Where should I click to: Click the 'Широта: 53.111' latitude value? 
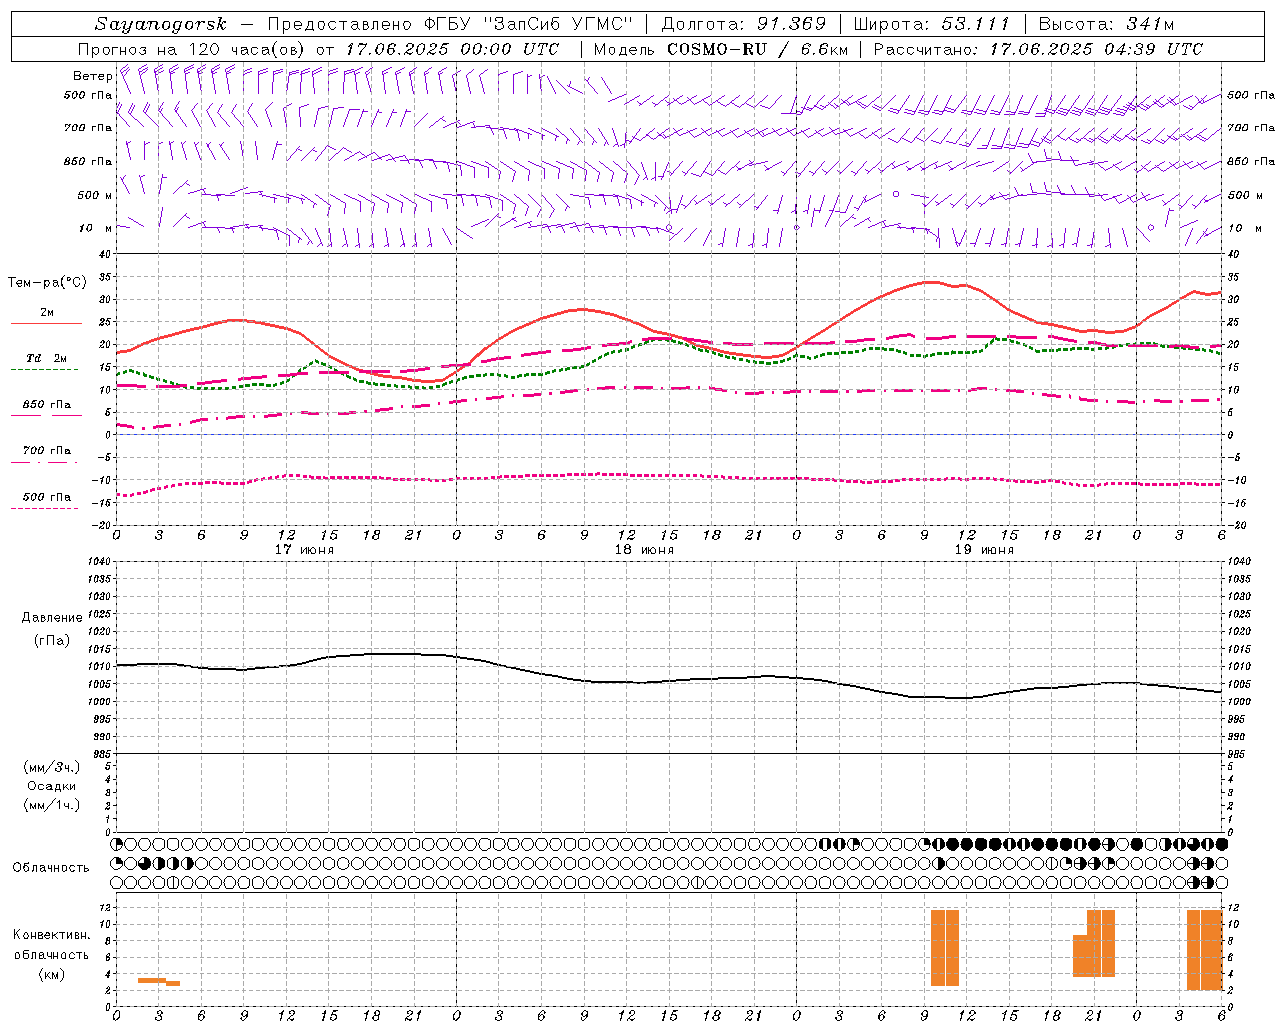pyautogui.click(x=932, y=24)
